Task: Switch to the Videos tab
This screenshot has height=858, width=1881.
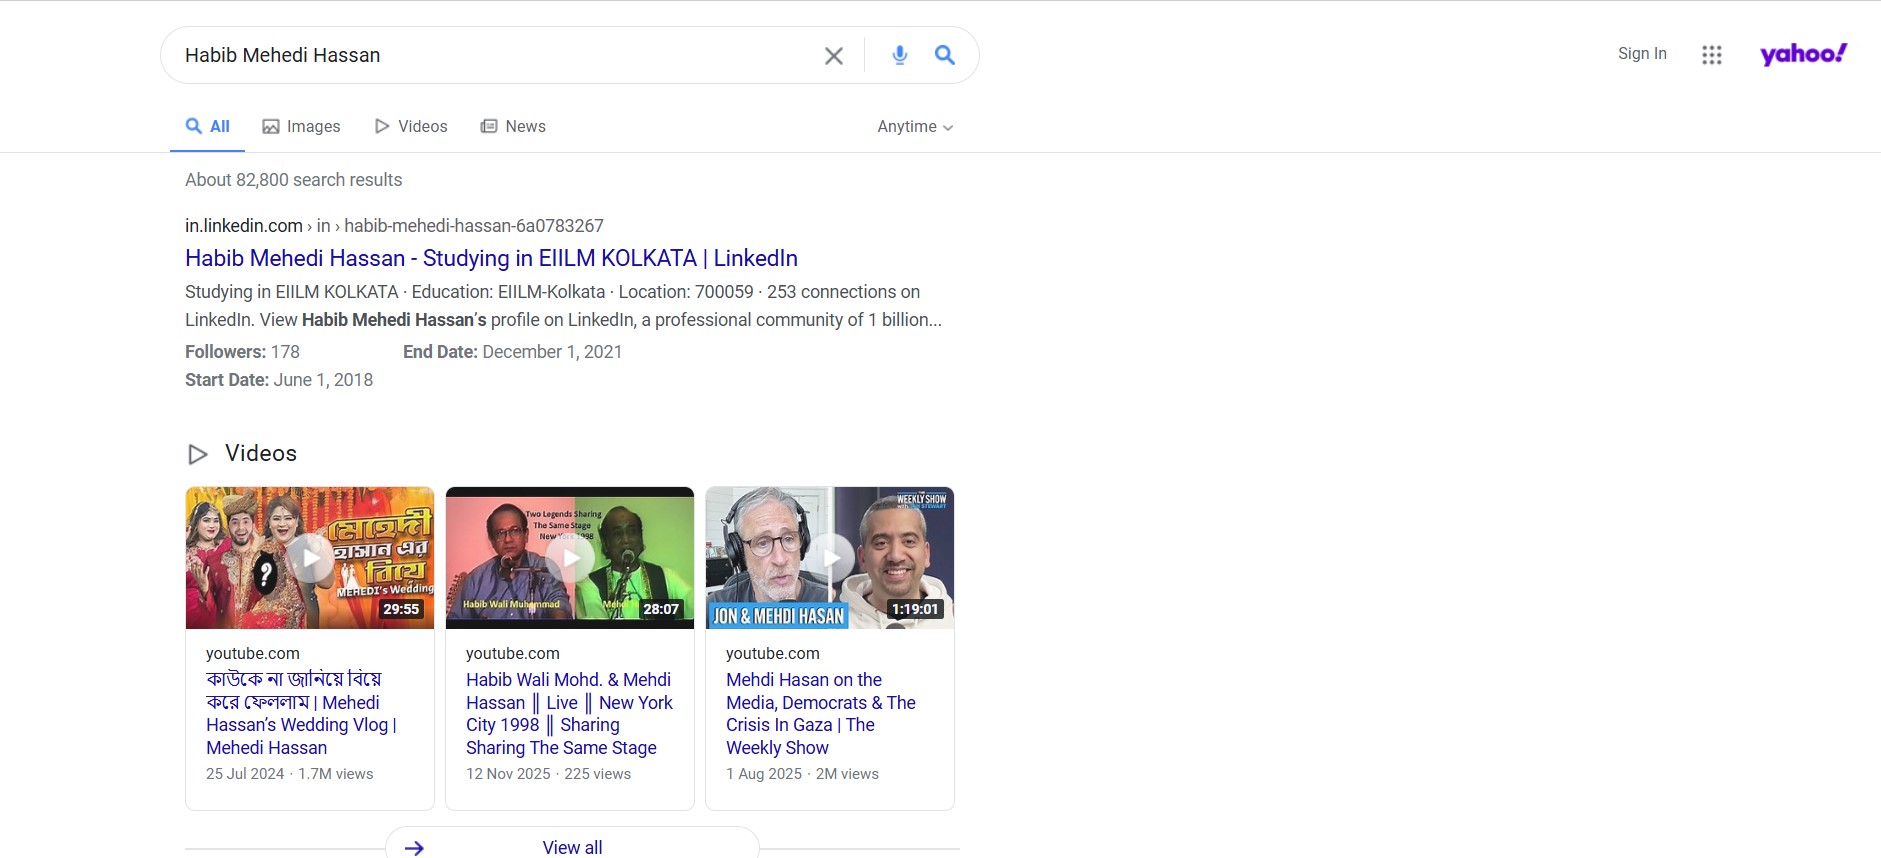Action: tap(411, 127)
